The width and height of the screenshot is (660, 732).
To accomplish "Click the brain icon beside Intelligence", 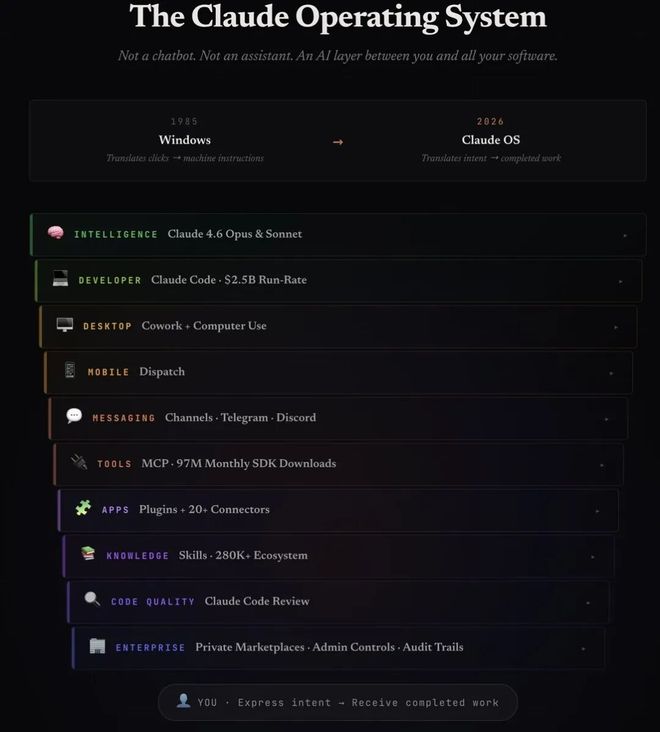I will coord(56,233).
